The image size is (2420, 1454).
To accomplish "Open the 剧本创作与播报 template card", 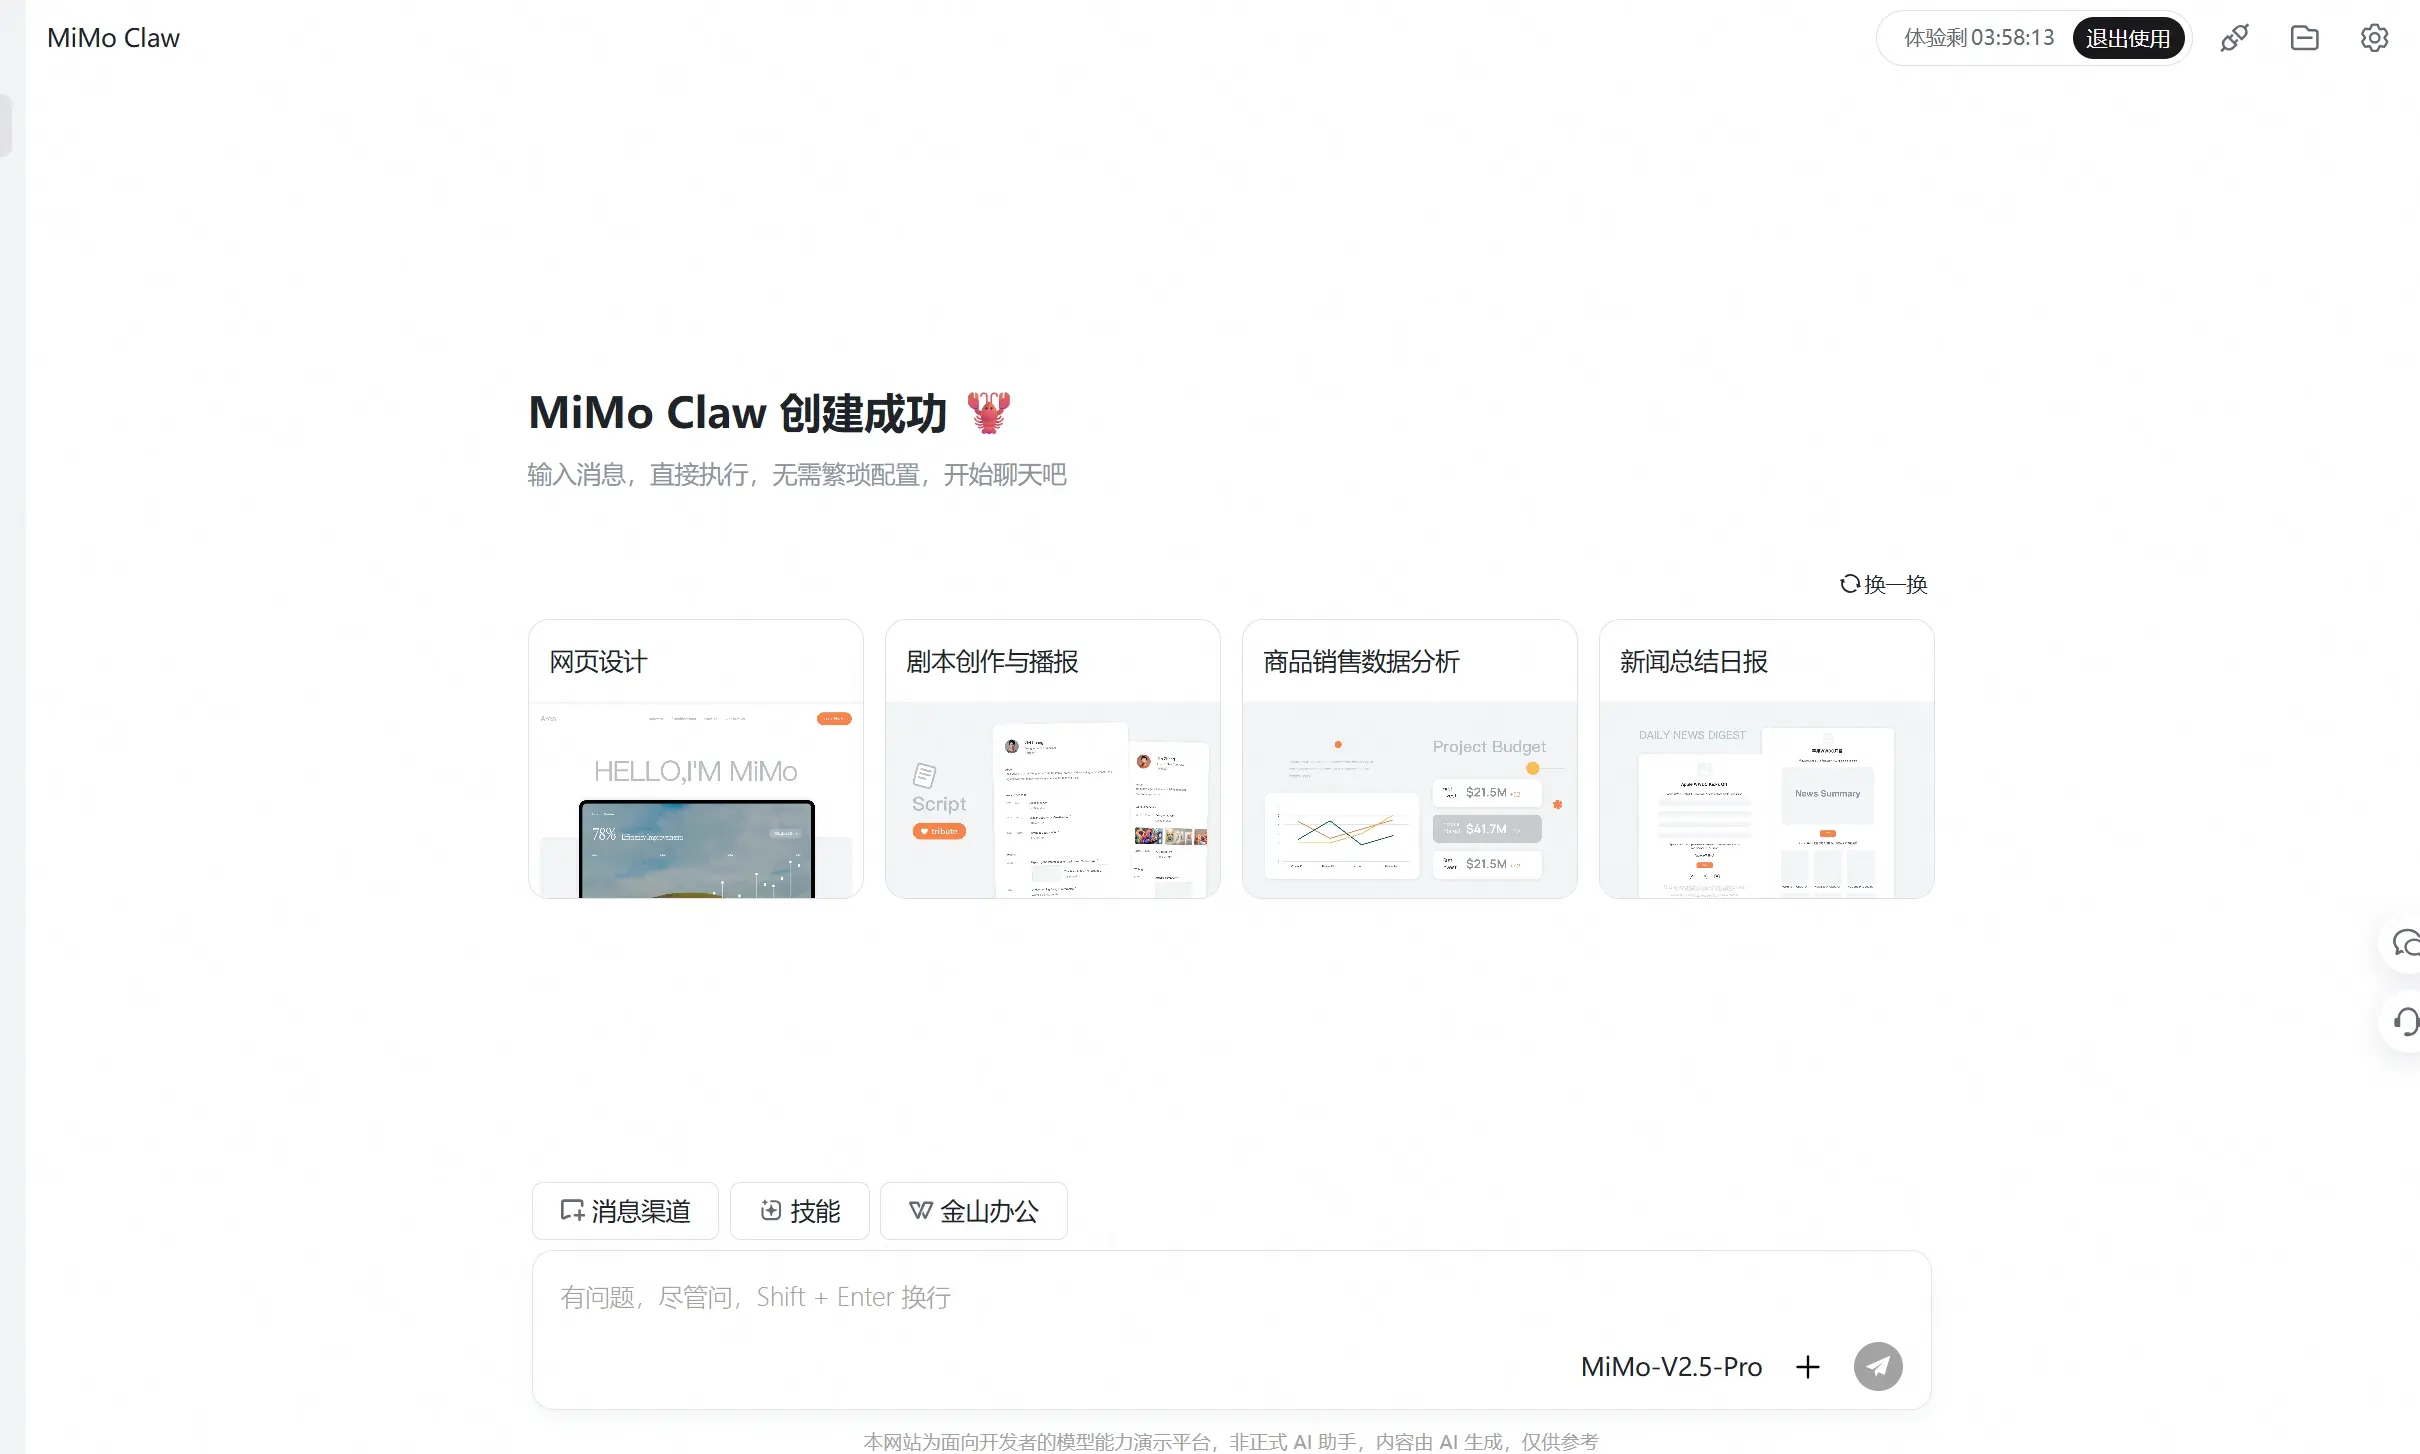I will [x=1052, y=758].
